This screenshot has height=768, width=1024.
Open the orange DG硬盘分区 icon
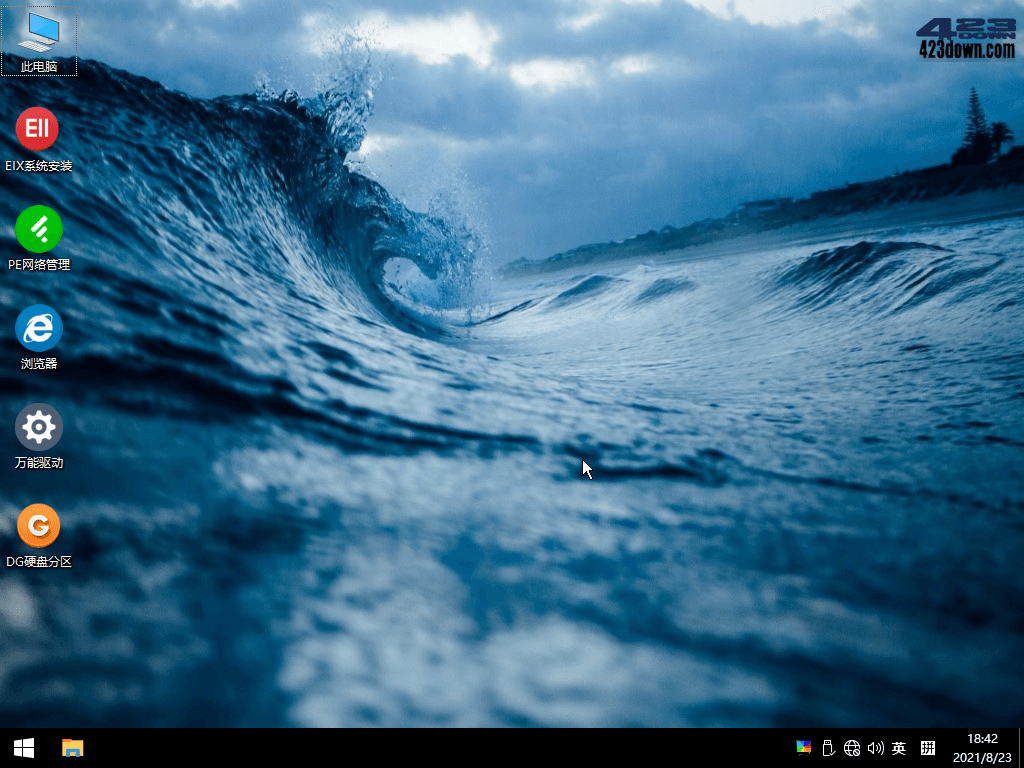tap(38, 525)
